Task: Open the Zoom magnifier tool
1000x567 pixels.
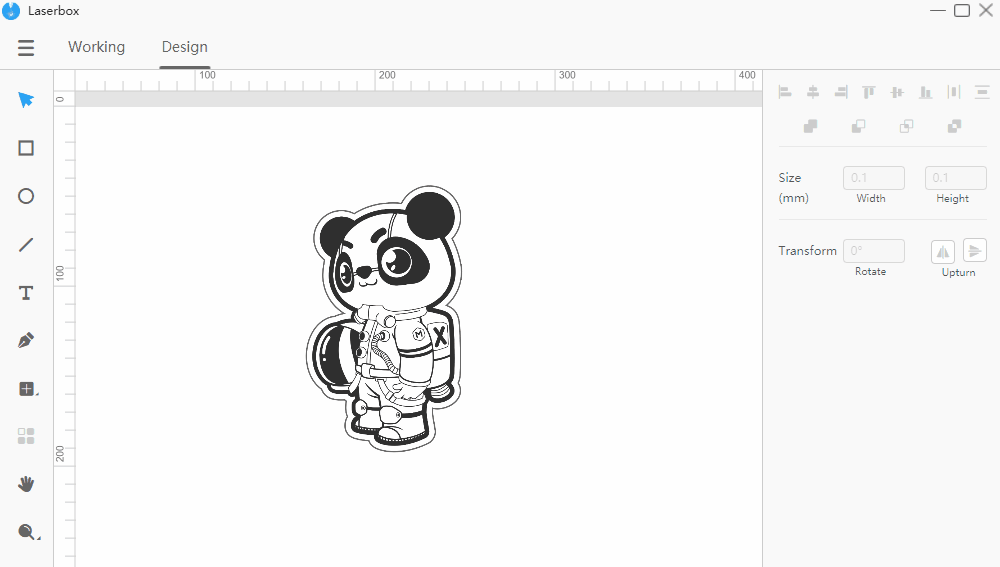Action: click(27, 532)
